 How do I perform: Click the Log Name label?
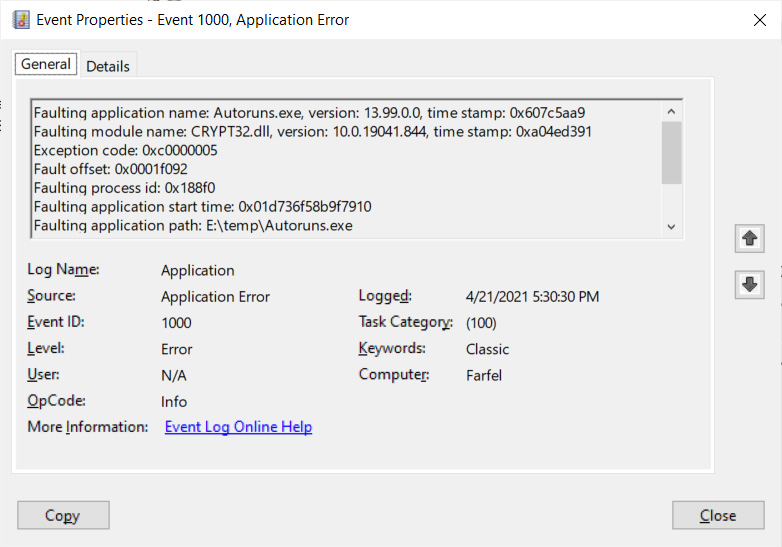(x=63, y=269)
